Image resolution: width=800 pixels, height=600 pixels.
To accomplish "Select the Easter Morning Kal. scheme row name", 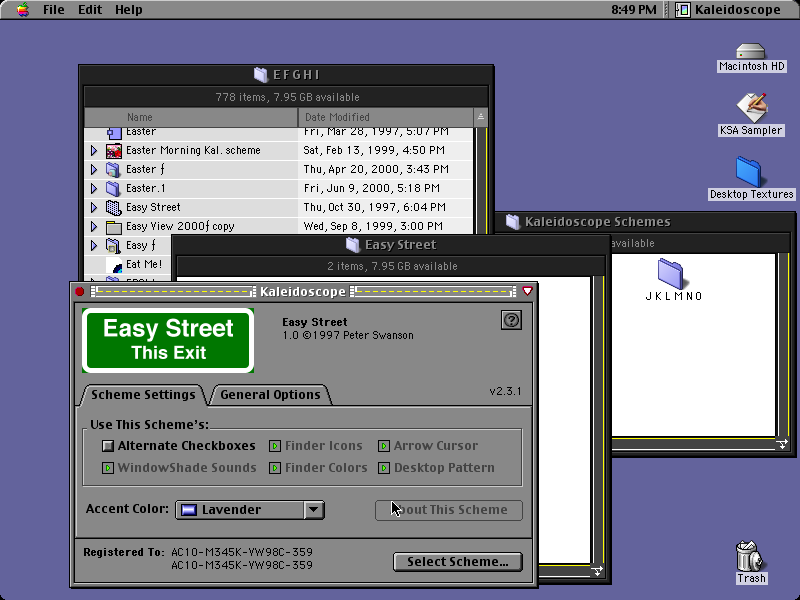I will tap(193, 151).
